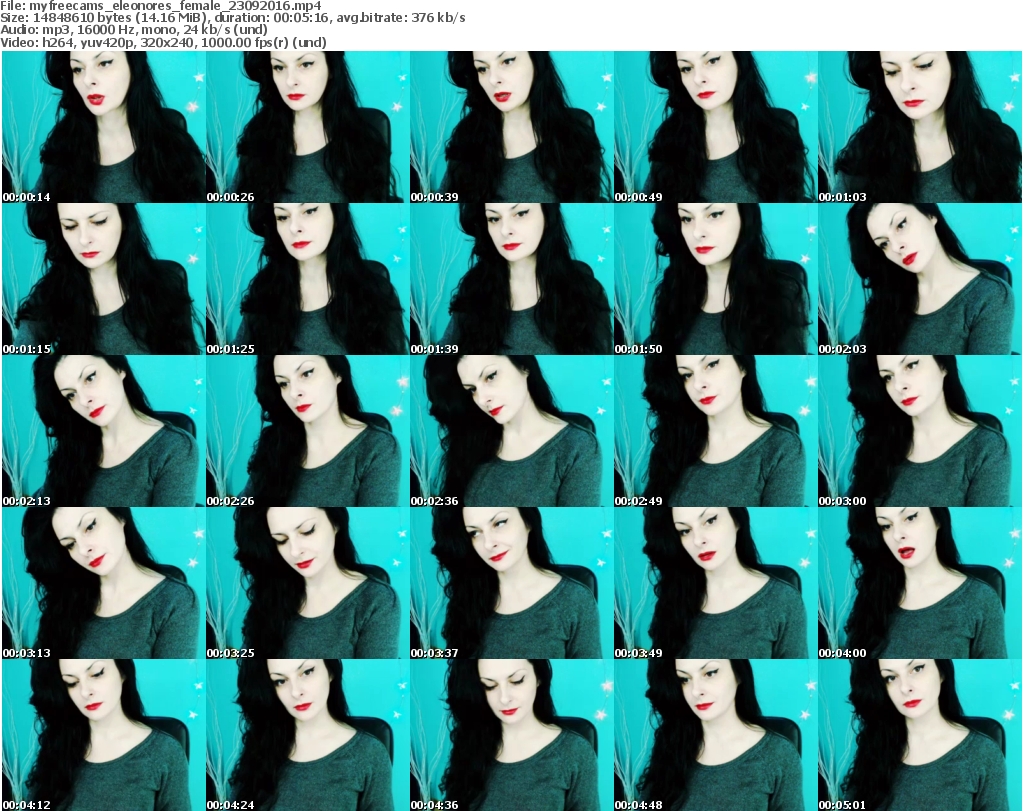Pick the frame marked 00:02:26

[x=308, y=431]
